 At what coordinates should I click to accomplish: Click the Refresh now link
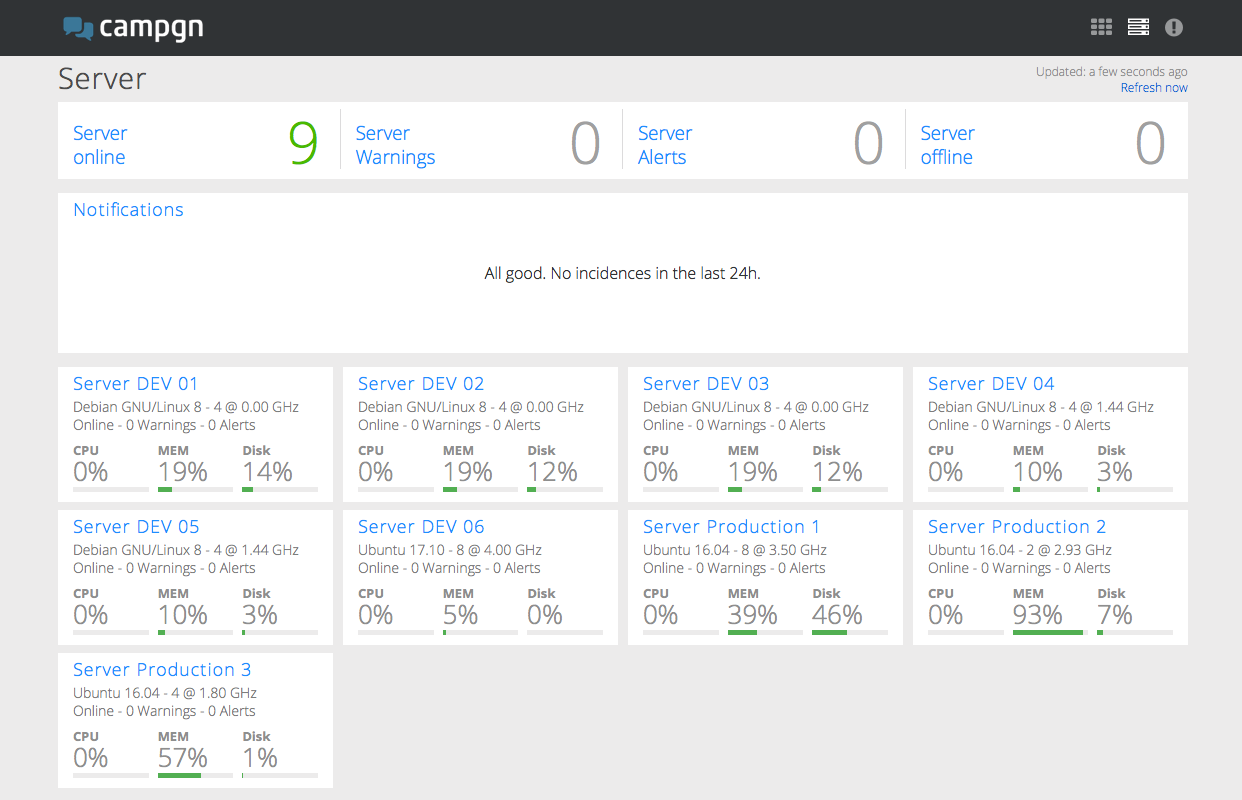[1154, 88]
